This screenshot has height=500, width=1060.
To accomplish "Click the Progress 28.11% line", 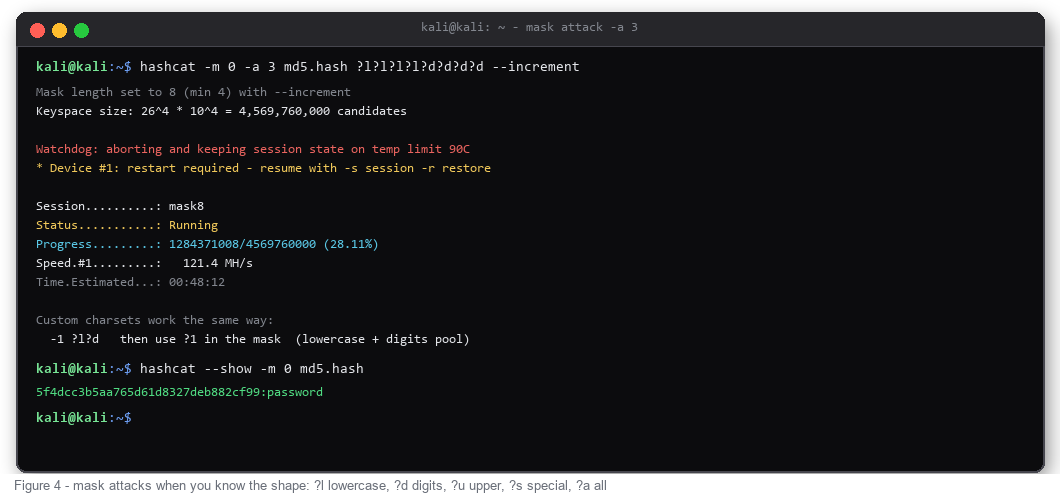I will pyautogui.click(x=207, y=244).
